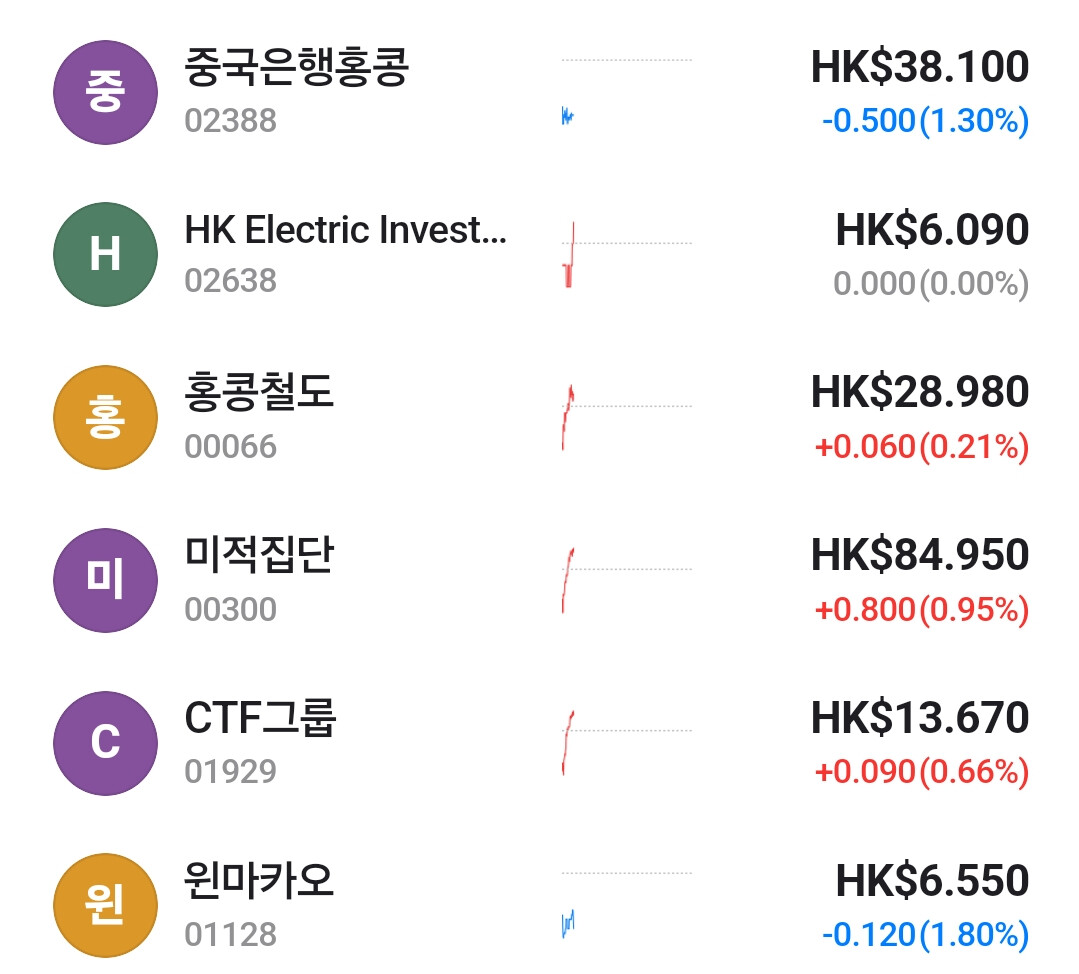Click the -0.120(1.80%) change value
Image resolution: width=1079 pixels, height=974 pixels.
click(925, 935)
